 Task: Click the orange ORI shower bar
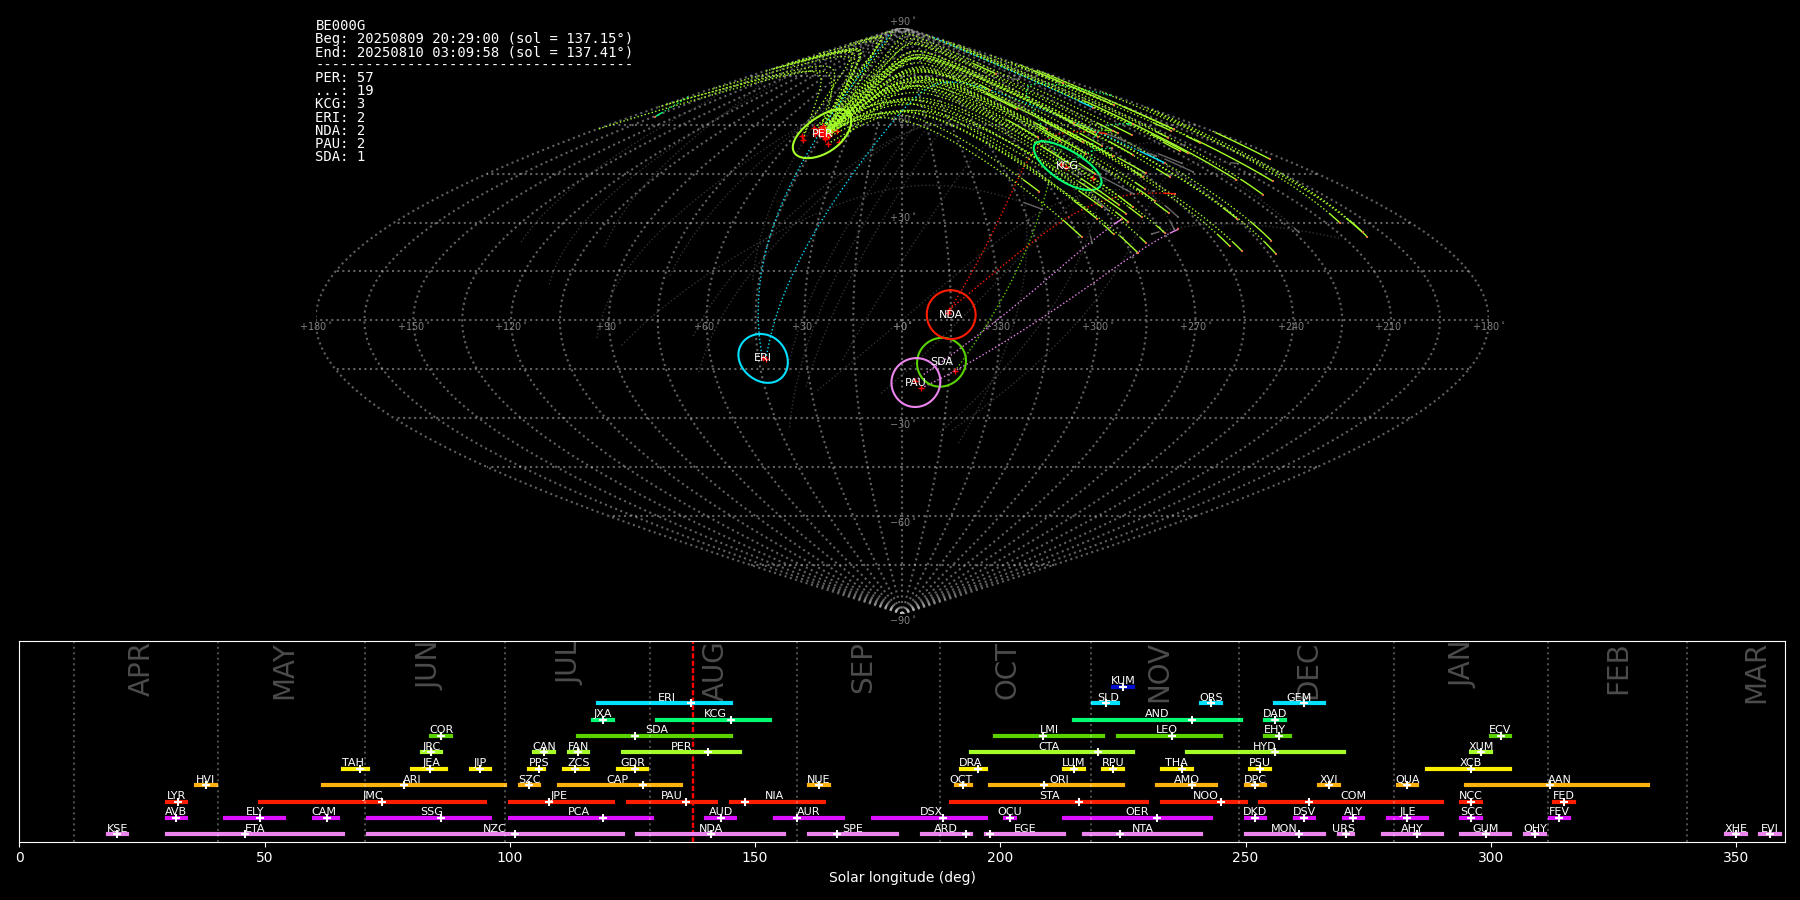point(1056,785)
